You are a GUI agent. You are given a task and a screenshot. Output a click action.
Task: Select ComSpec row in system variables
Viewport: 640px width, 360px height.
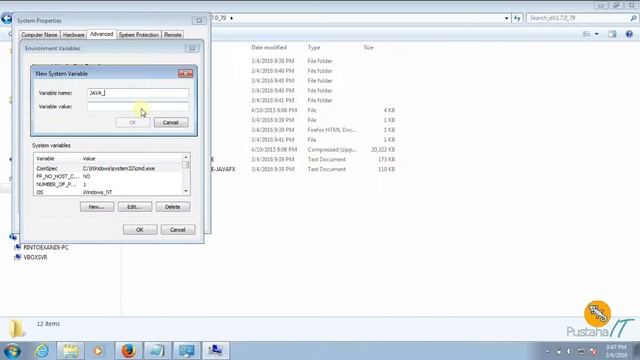[108, 168]
